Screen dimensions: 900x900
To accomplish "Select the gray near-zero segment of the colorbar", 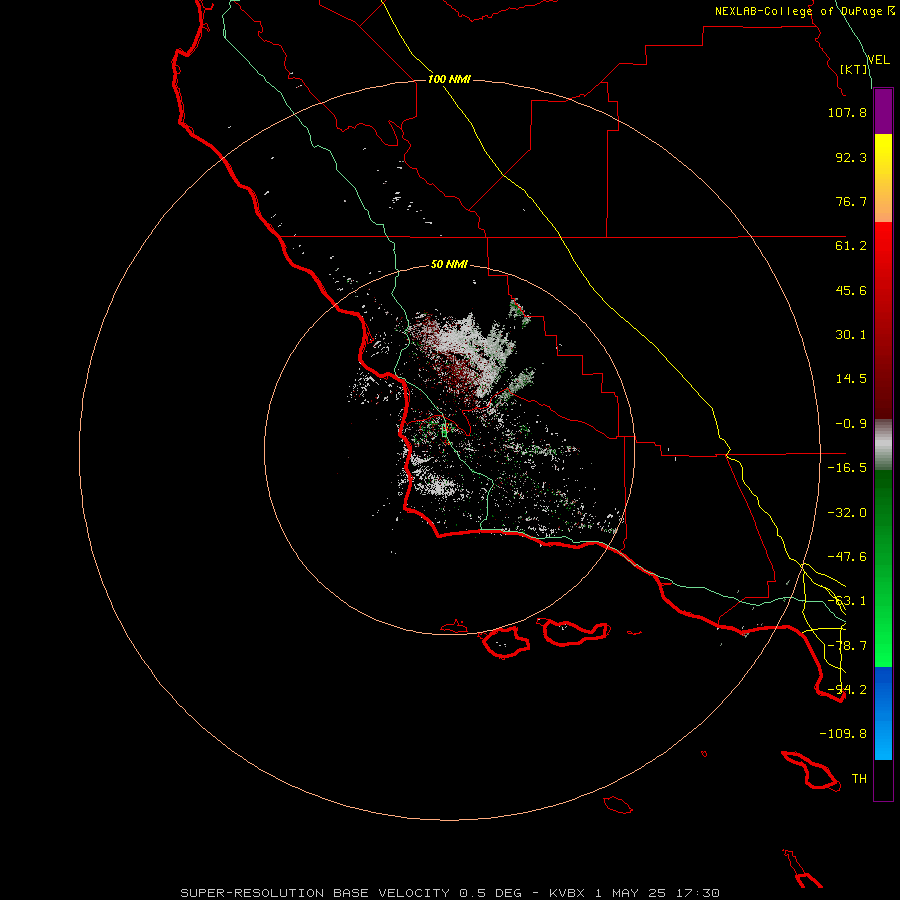I will point(883,445).
